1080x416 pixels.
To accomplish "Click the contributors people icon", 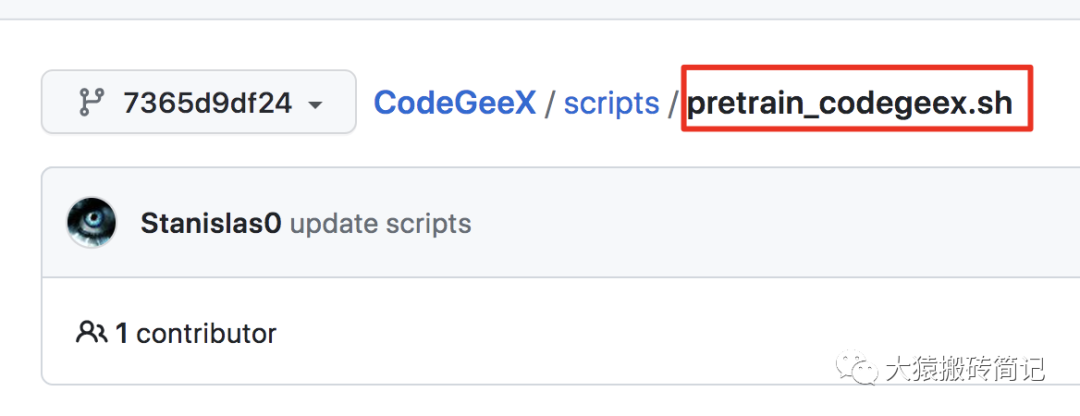I will [x=91, y=332].
